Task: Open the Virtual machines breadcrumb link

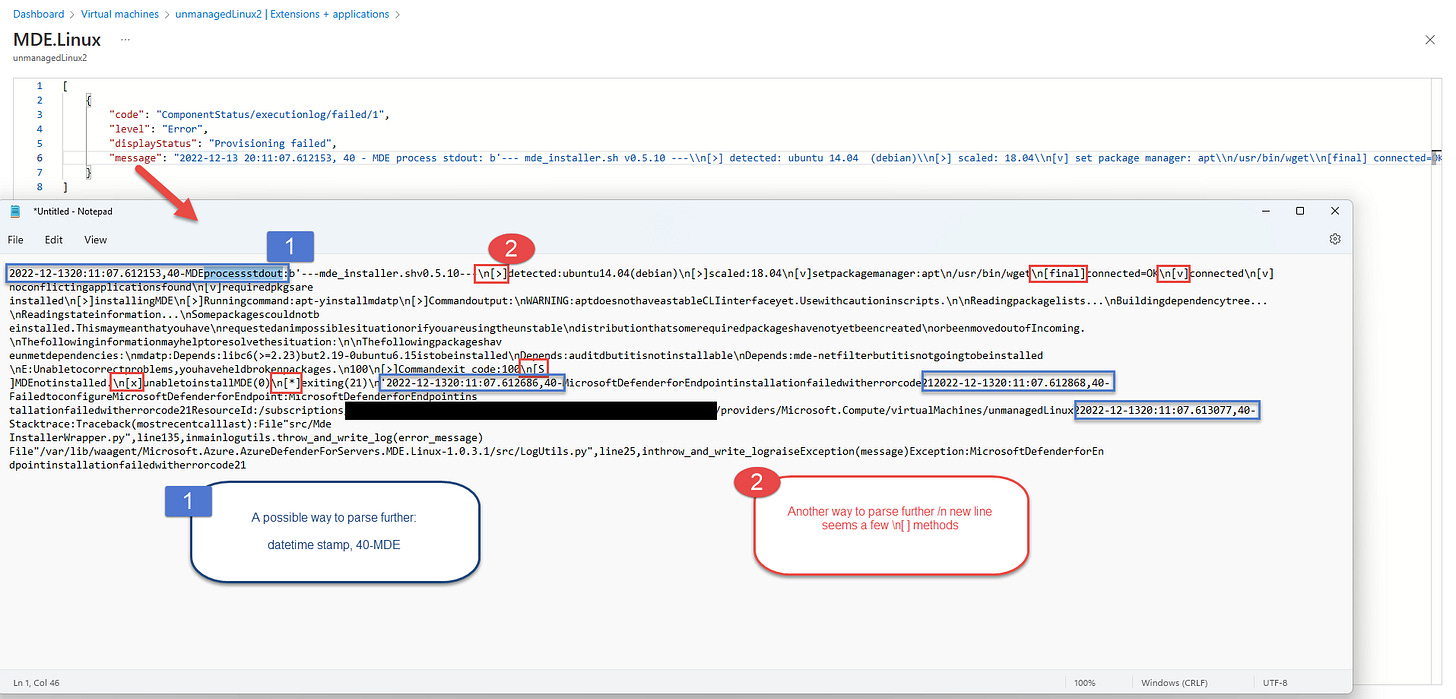Action: (x=118, y=14)
